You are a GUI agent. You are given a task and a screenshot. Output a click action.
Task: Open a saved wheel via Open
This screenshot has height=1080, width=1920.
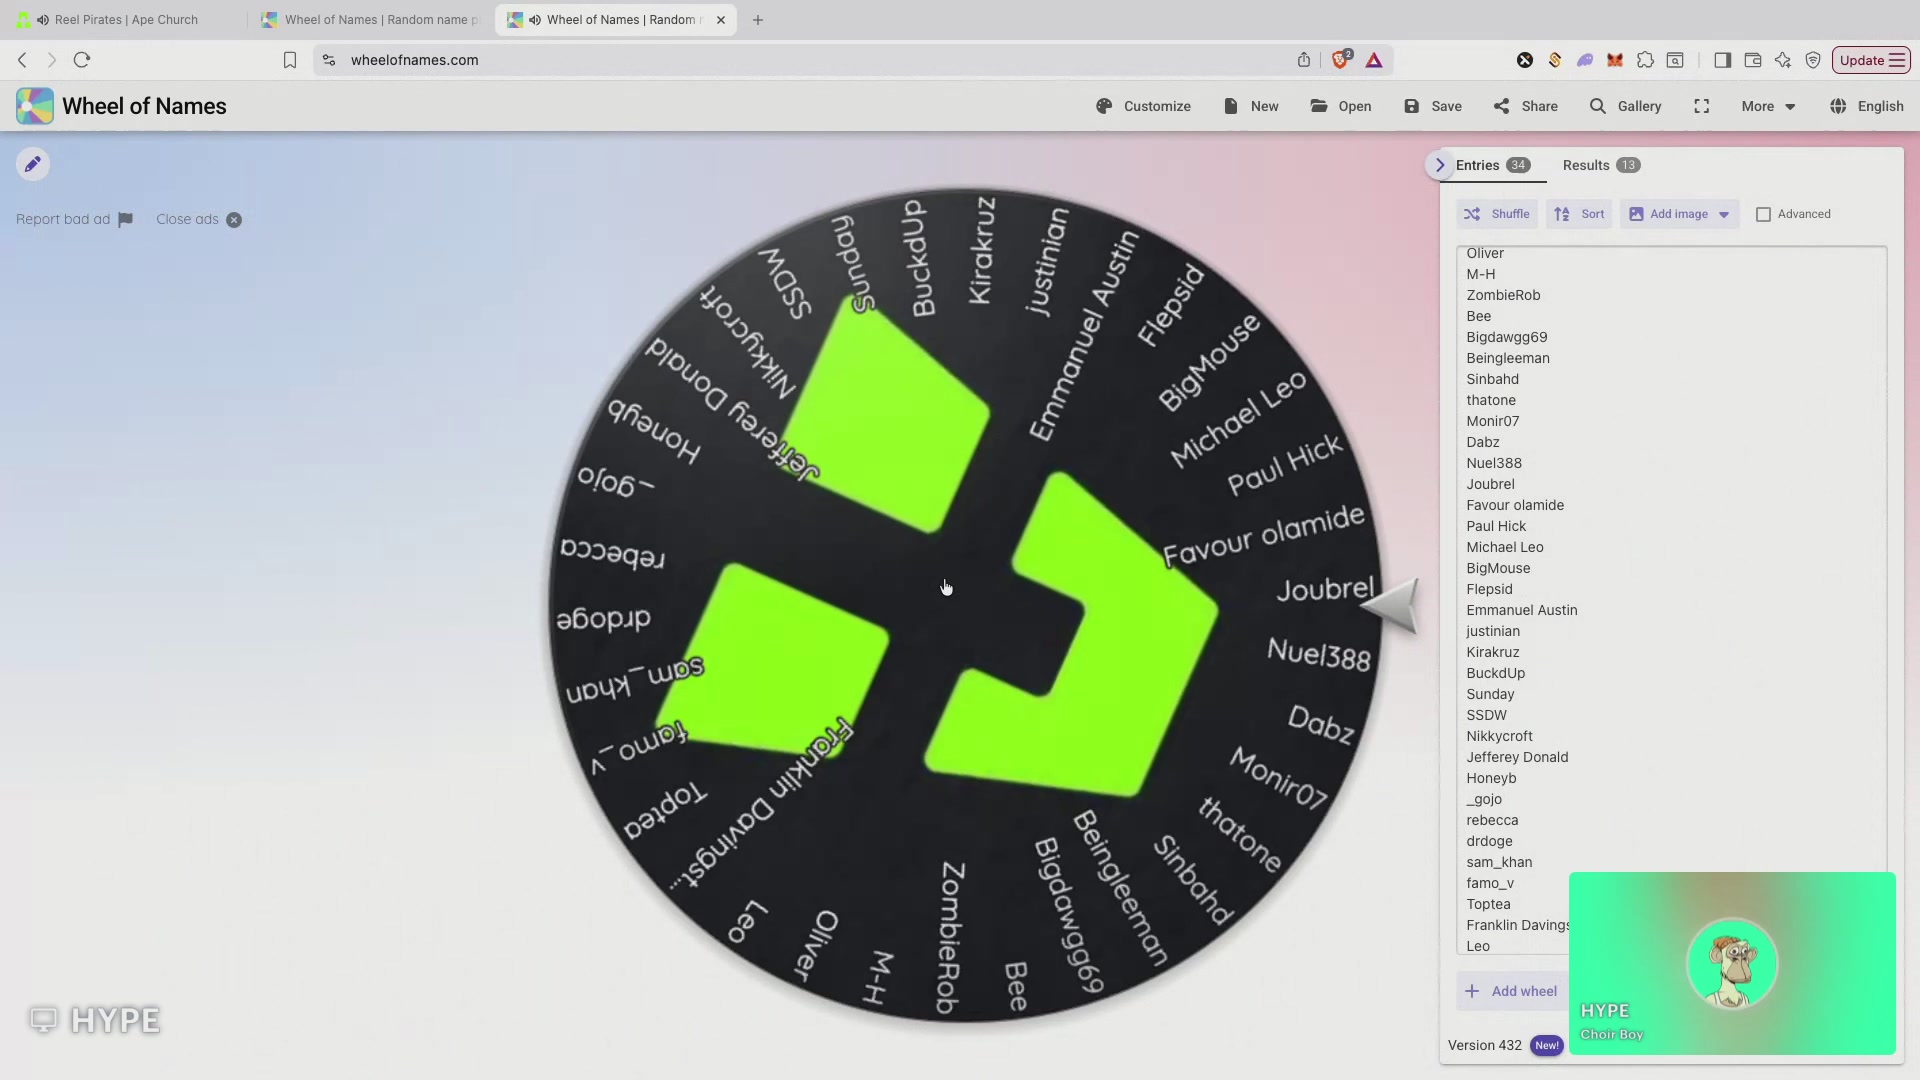[1341, 106]
